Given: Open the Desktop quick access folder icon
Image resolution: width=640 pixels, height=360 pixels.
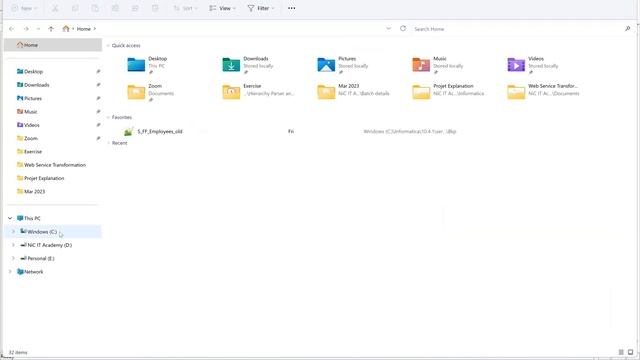Looking at the screenshot, I should tap(136, 64).
